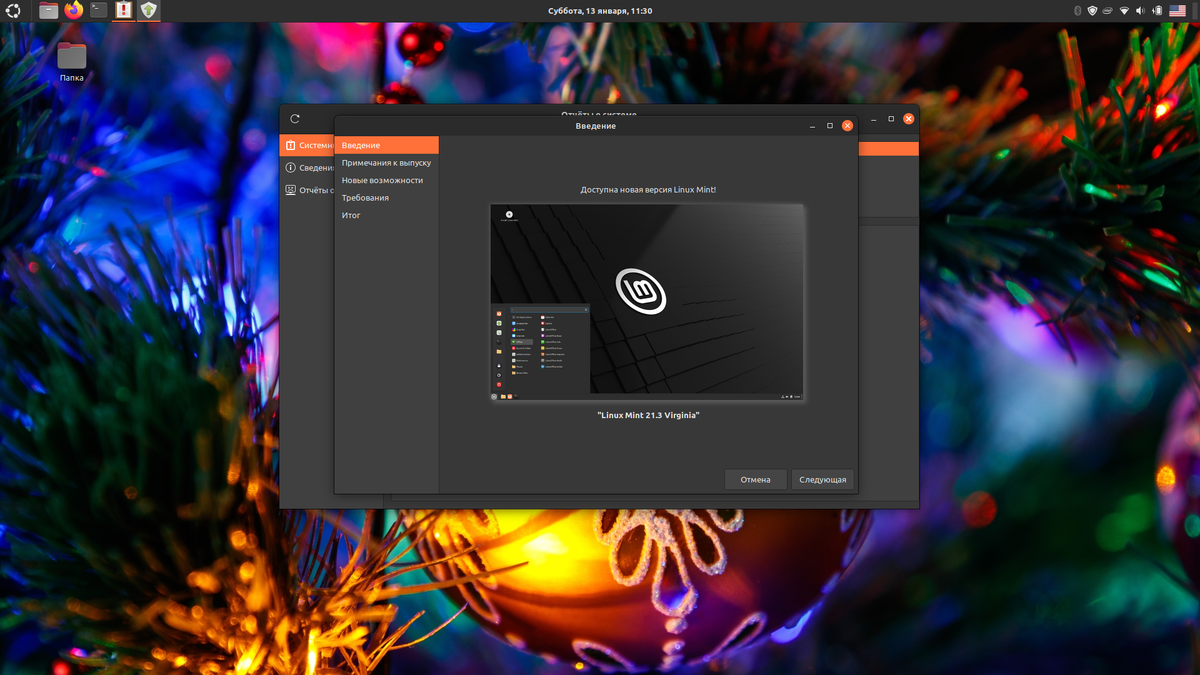Select Итог in the sidebar
The height and width of the screenshot is (675, 1200).
point(386,215)
